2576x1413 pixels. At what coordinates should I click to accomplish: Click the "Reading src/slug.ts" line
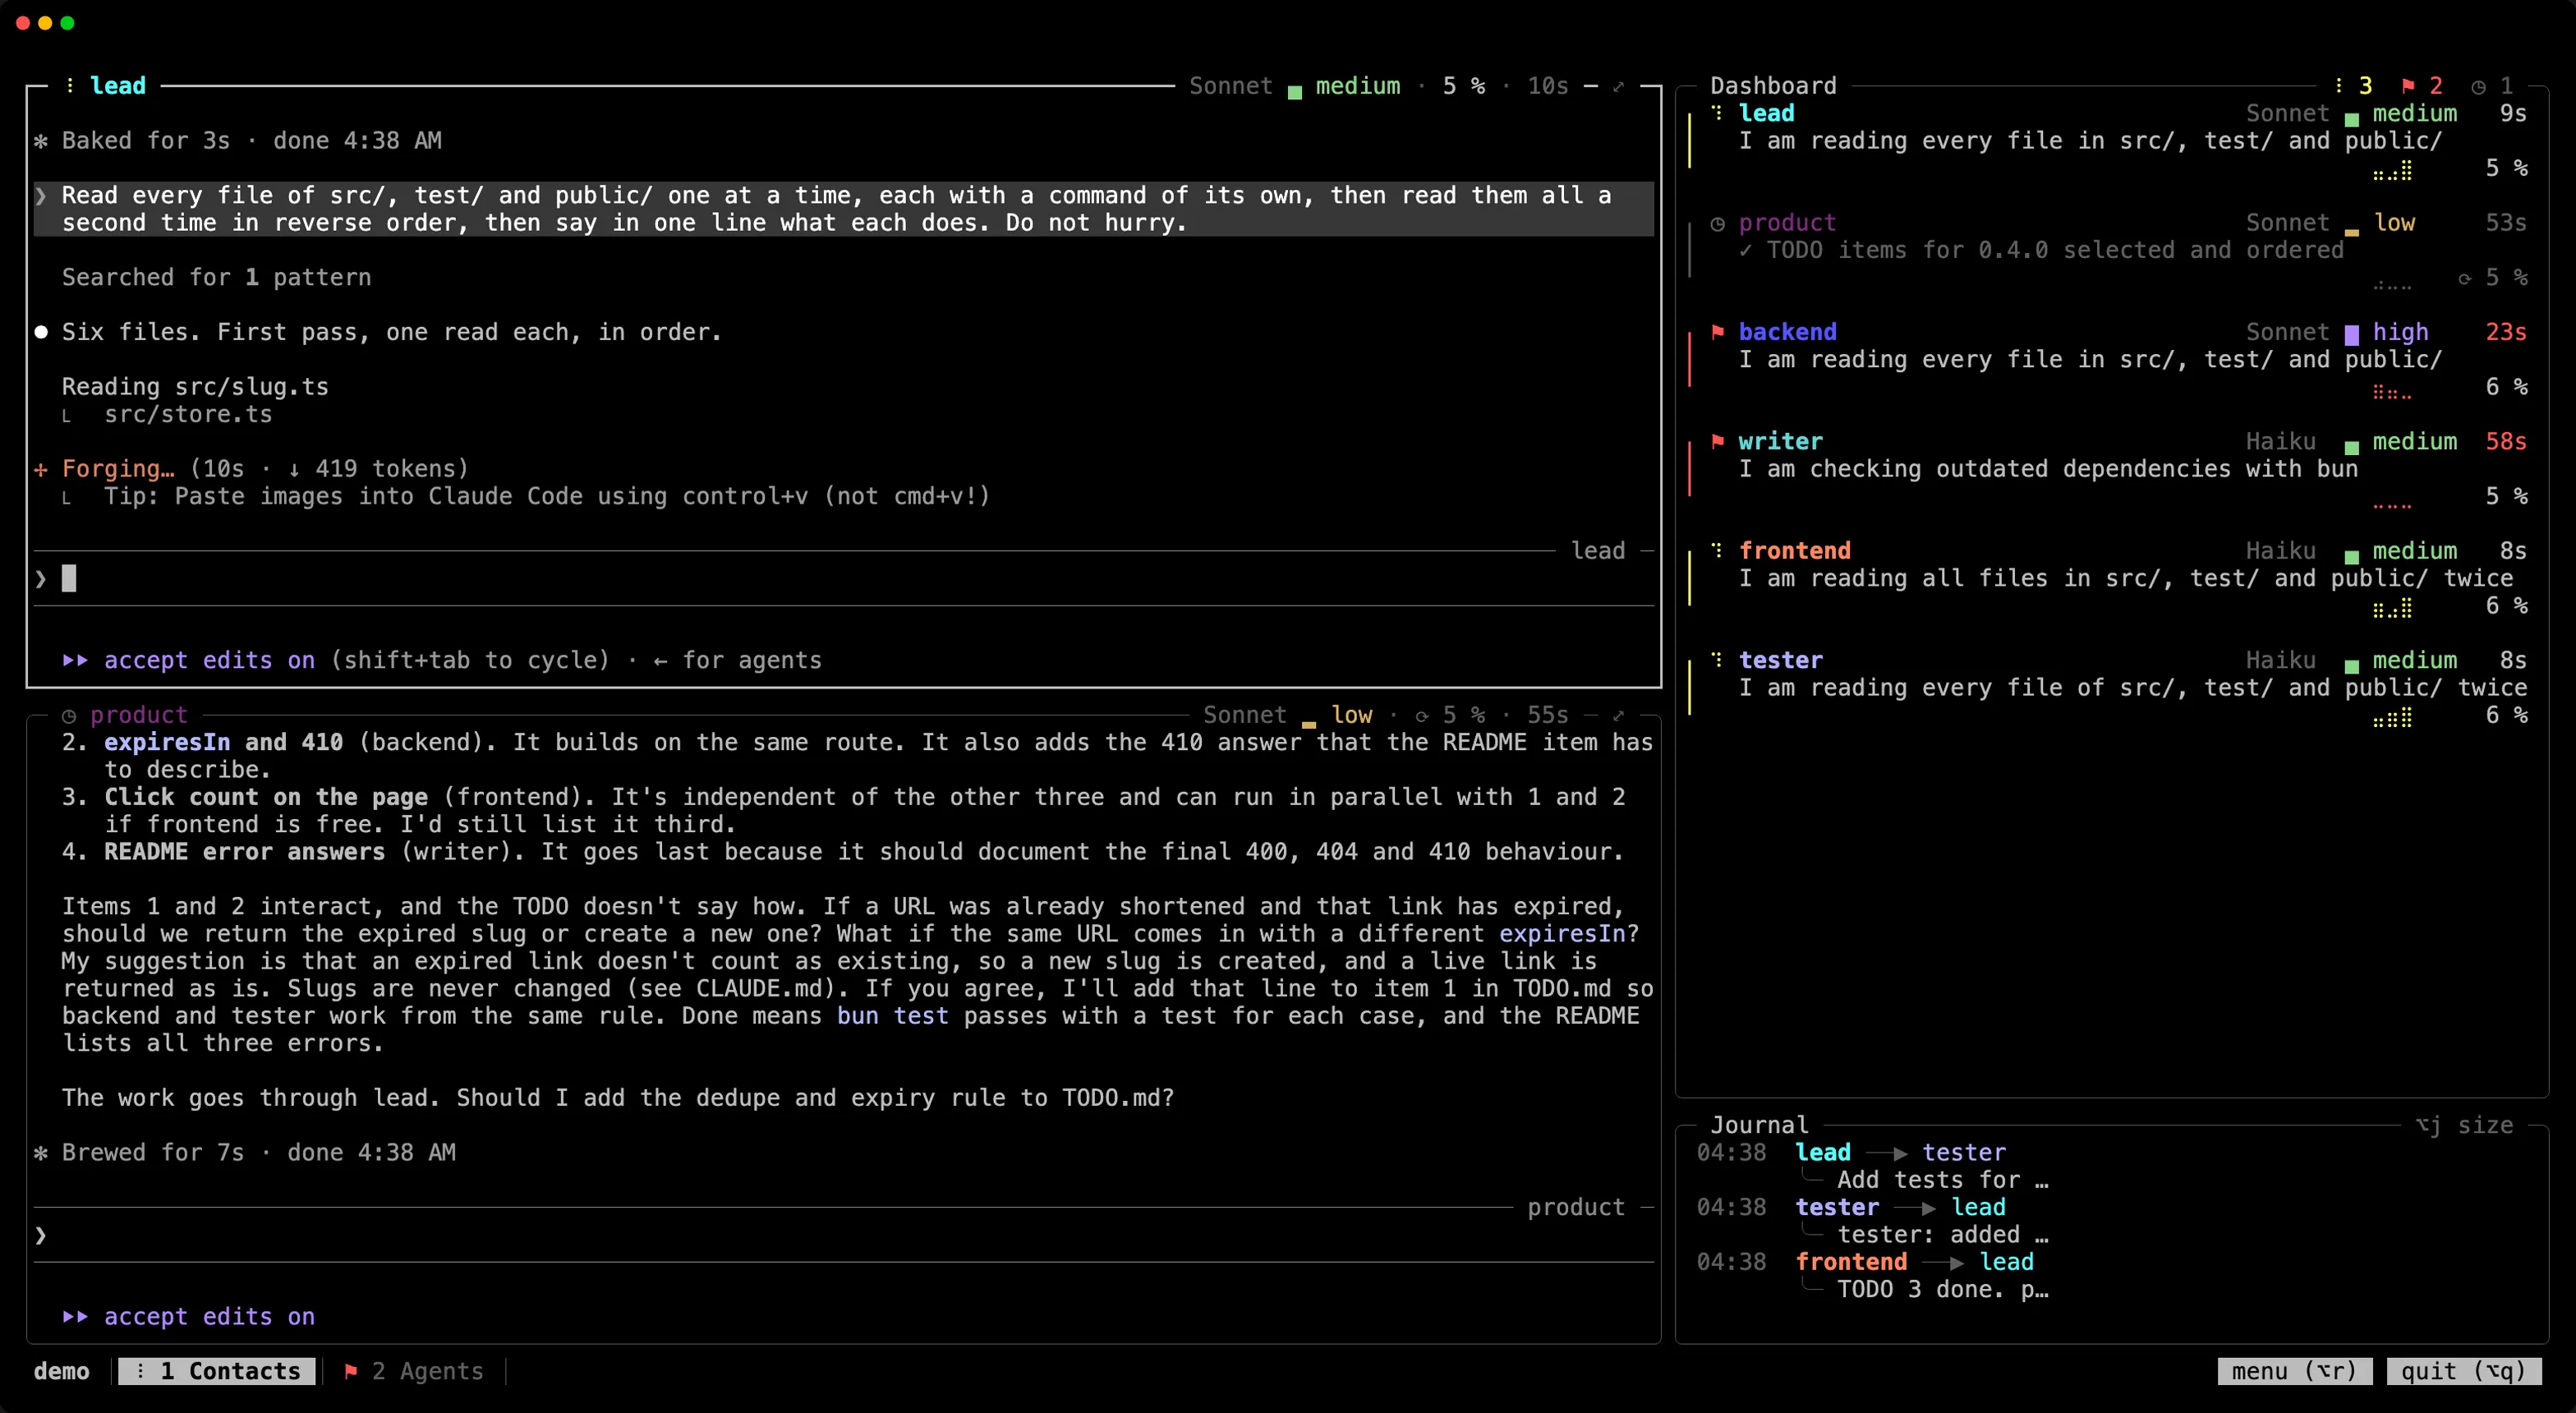(195, 387)
